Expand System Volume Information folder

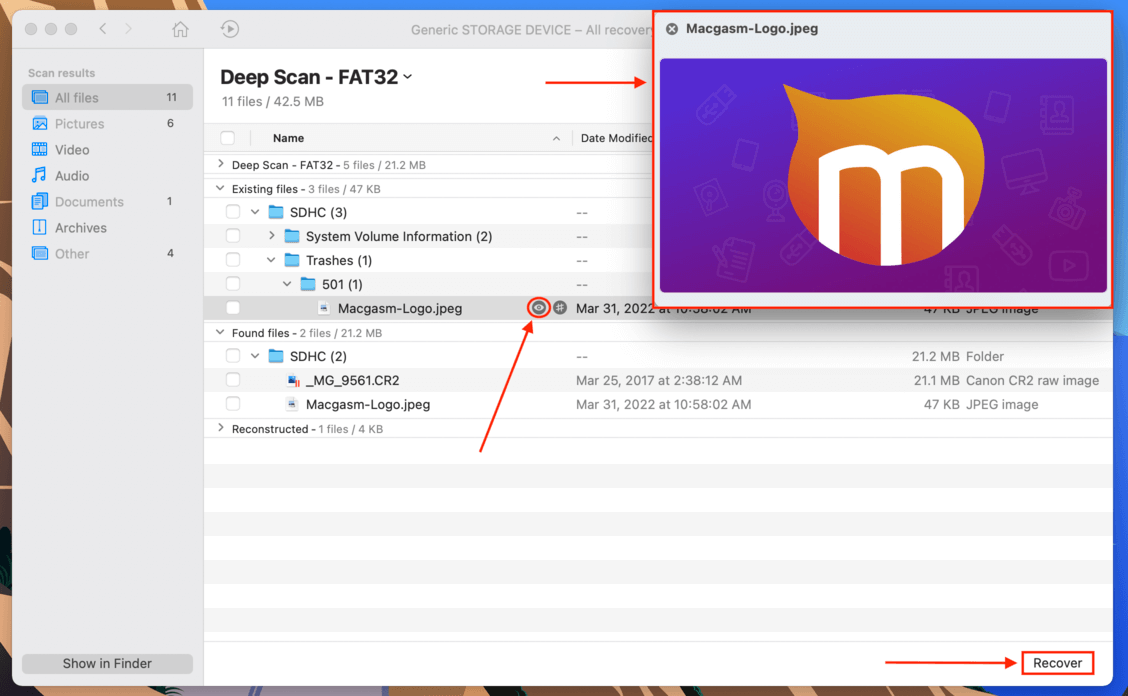[x=271, y=236]
